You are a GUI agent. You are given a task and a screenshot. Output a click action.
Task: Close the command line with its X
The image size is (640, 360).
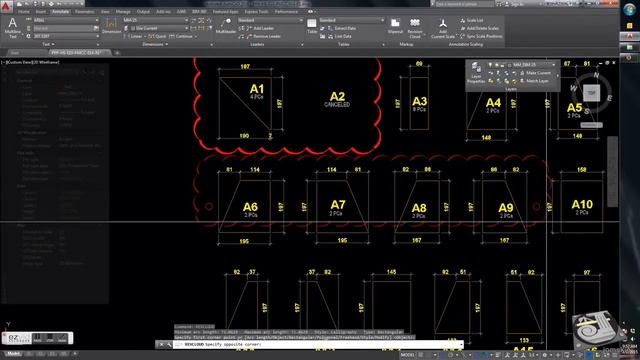(161, 344)
